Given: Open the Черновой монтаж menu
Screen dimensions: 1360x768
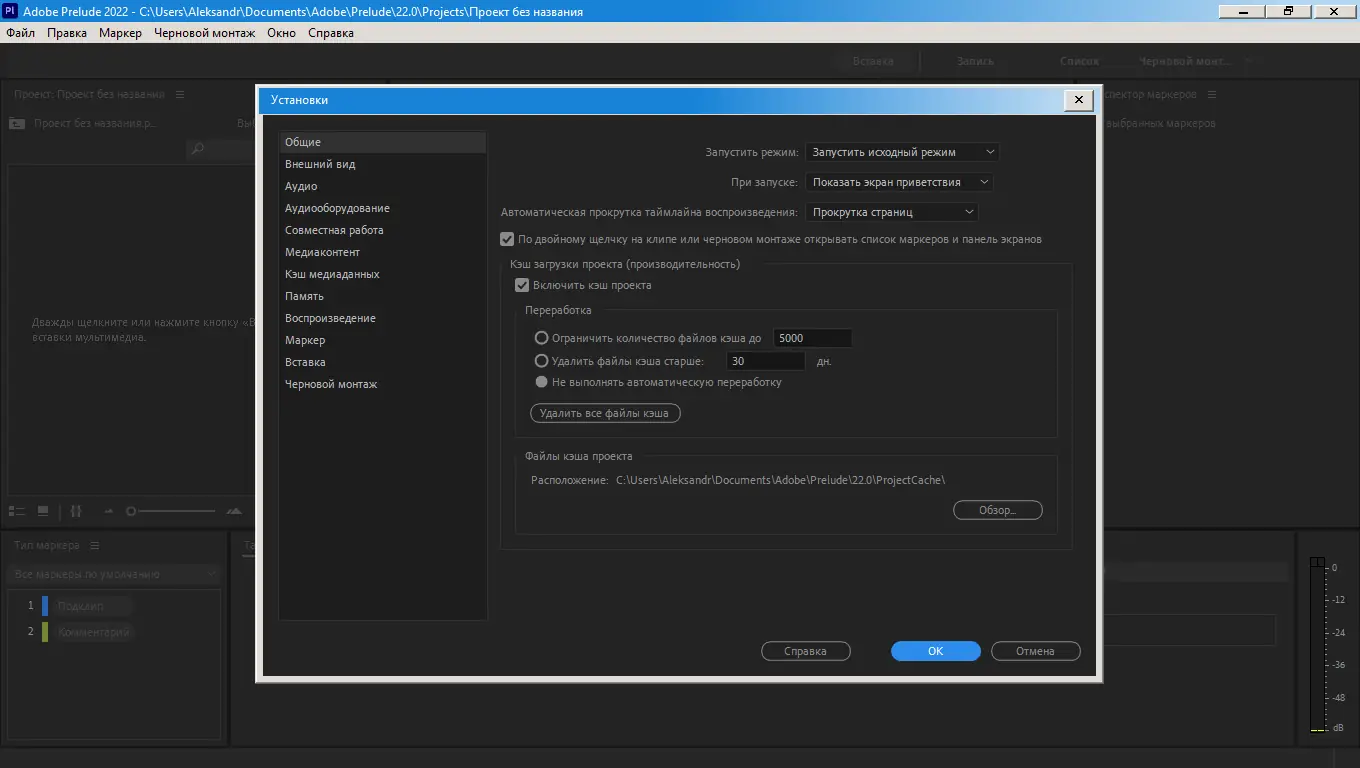Looking at the screenshot, I should point(204,33).
